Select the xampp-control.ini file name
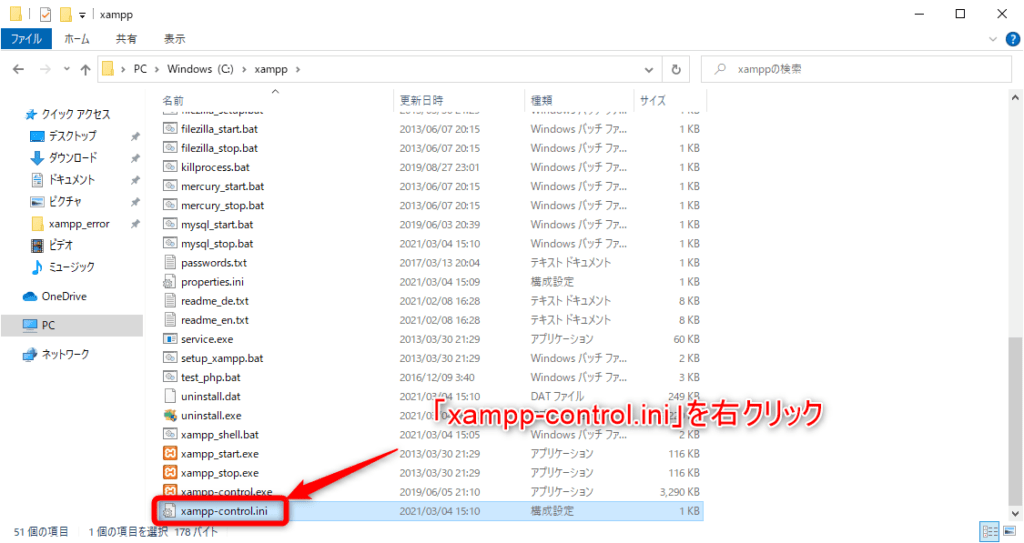This screenshot has height=543, width=1024. [224, 511]
